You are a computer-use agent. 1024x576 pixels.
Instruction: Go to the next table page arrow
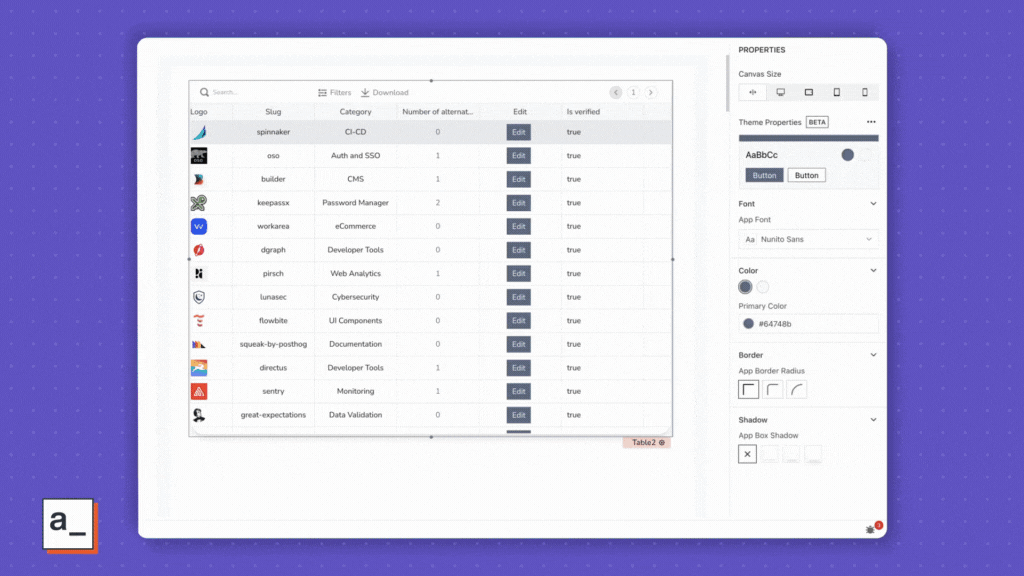(651, 92)
